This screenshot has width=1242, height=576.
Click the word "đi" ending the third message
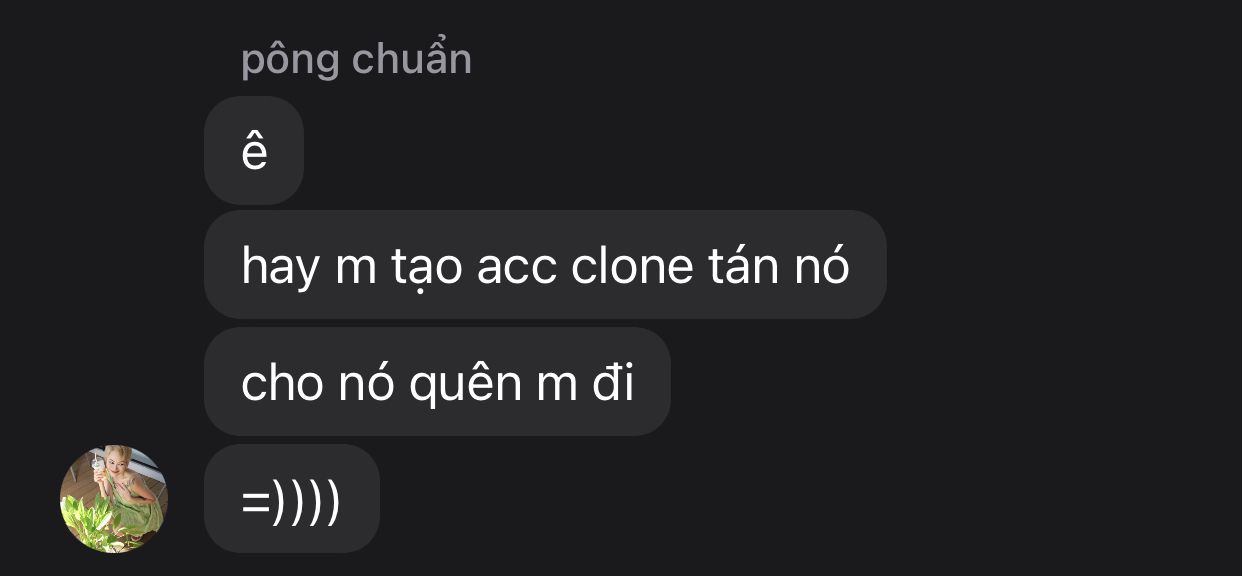(x=613, y=383)
